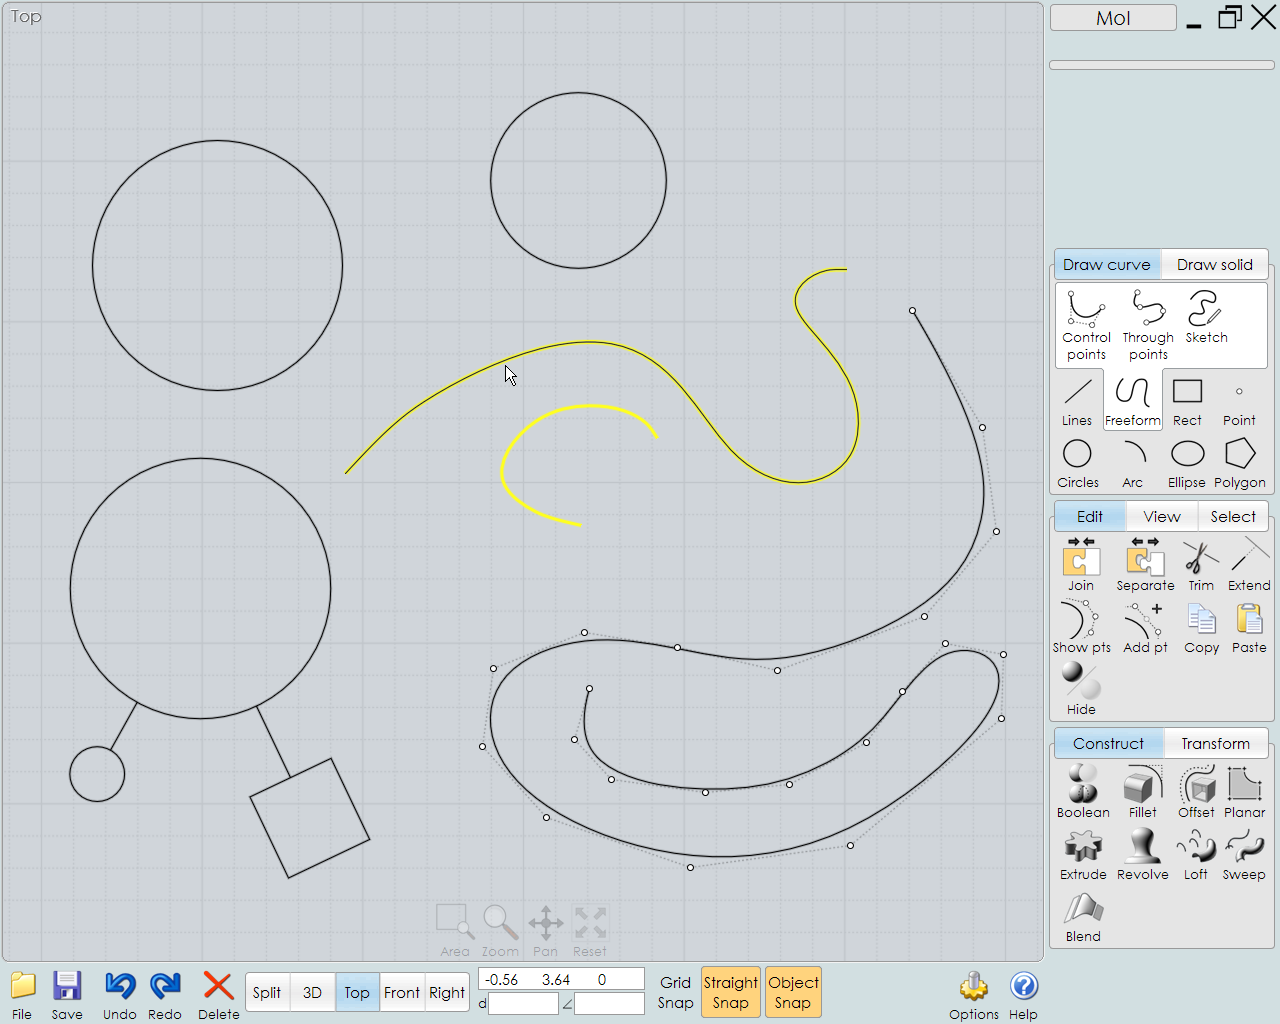Screen dimensions: 1280x1024
Task: Disable Straight Snap
Action: 730,992
